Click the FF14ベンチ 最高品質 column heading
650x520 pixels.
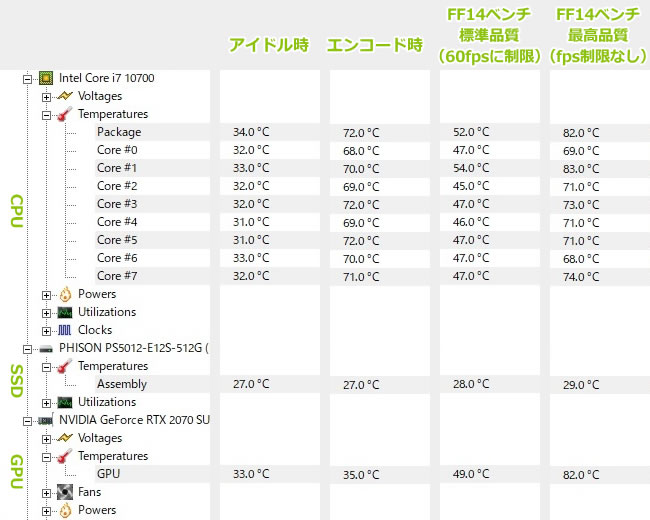598,35
